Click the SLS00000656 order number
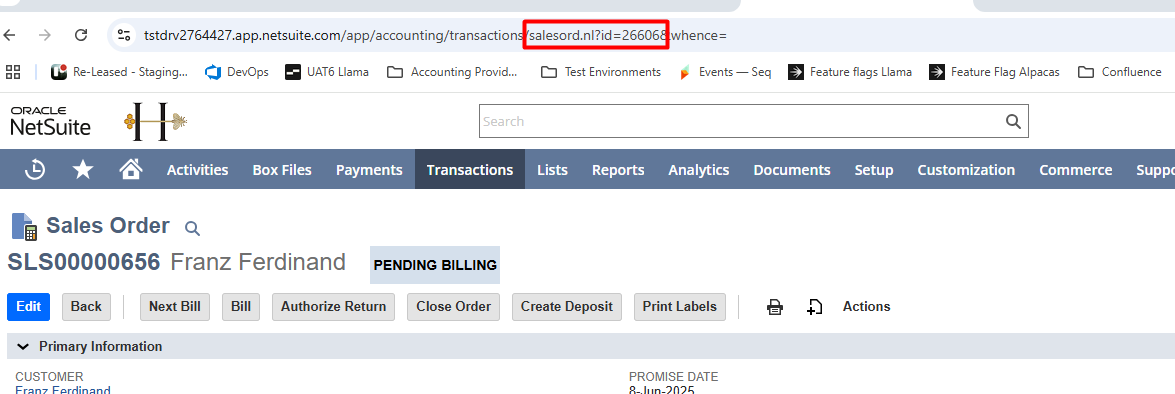 point(84,262)
